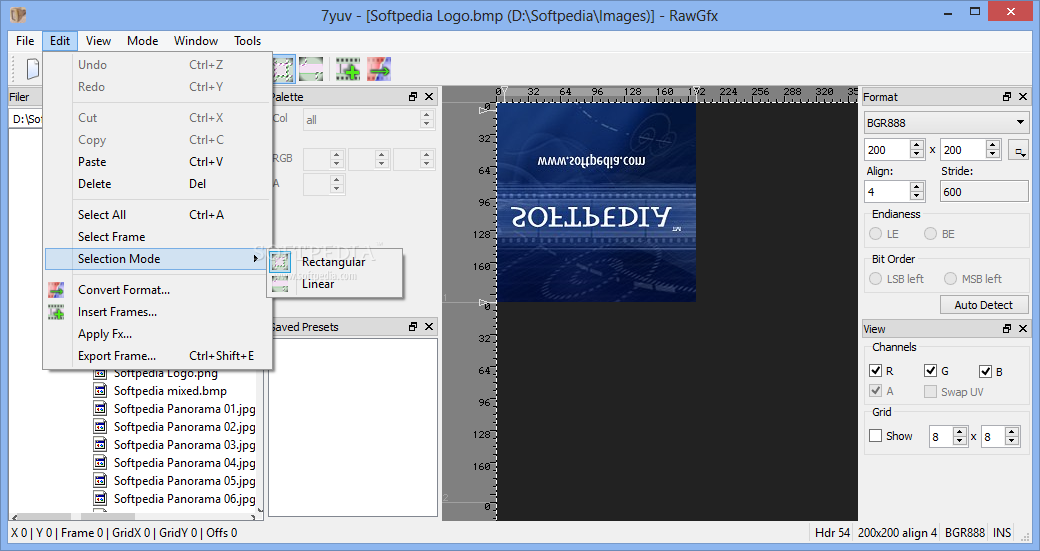Viewport: 1040px width, 551px height.
Task: Toggle the A channel checkbox
Action: 876,391
